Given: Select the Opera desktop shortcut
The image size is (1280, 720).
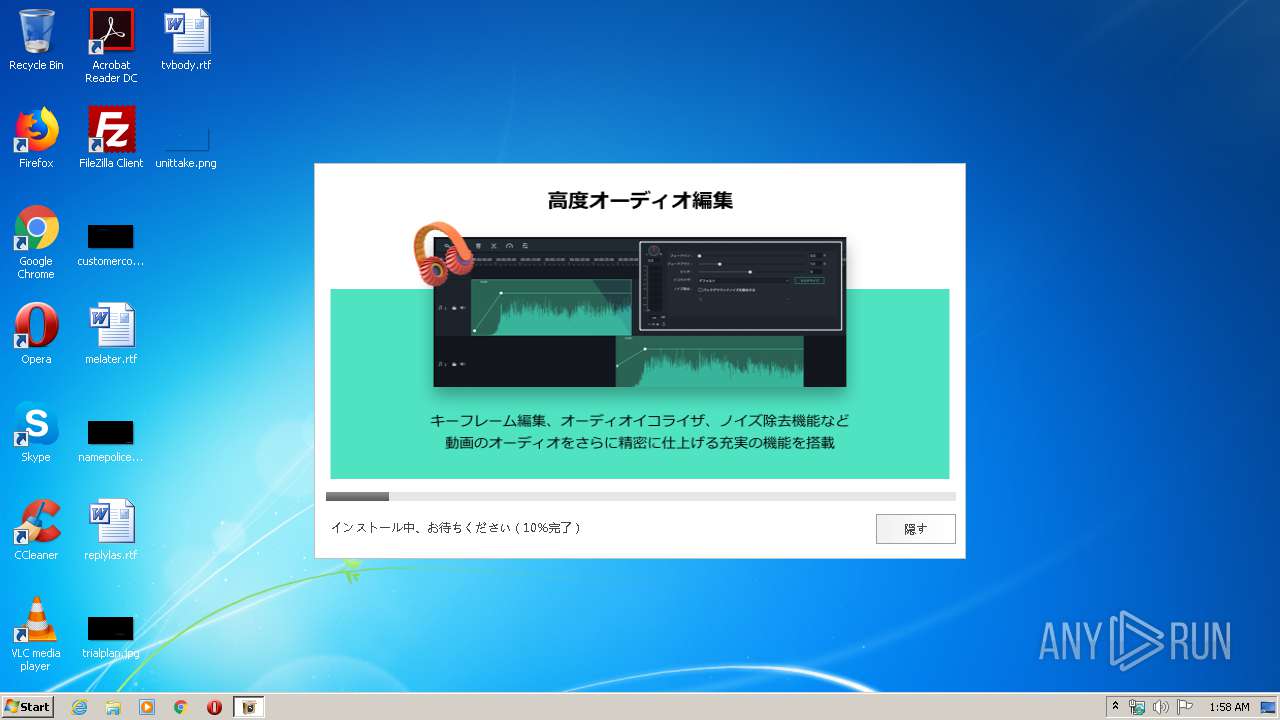Looking at the screenshot, I should tap(36, 334).
